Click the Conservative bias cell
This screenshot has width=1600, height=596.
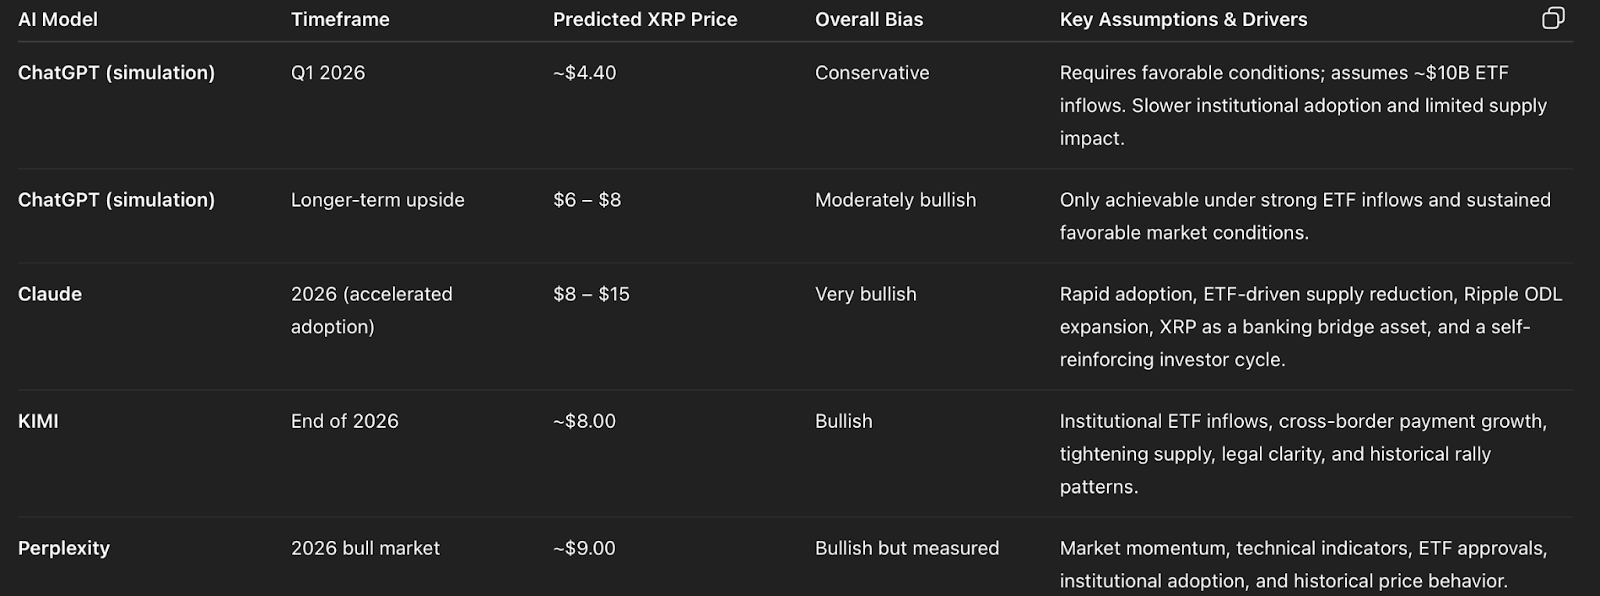(872, 72)
